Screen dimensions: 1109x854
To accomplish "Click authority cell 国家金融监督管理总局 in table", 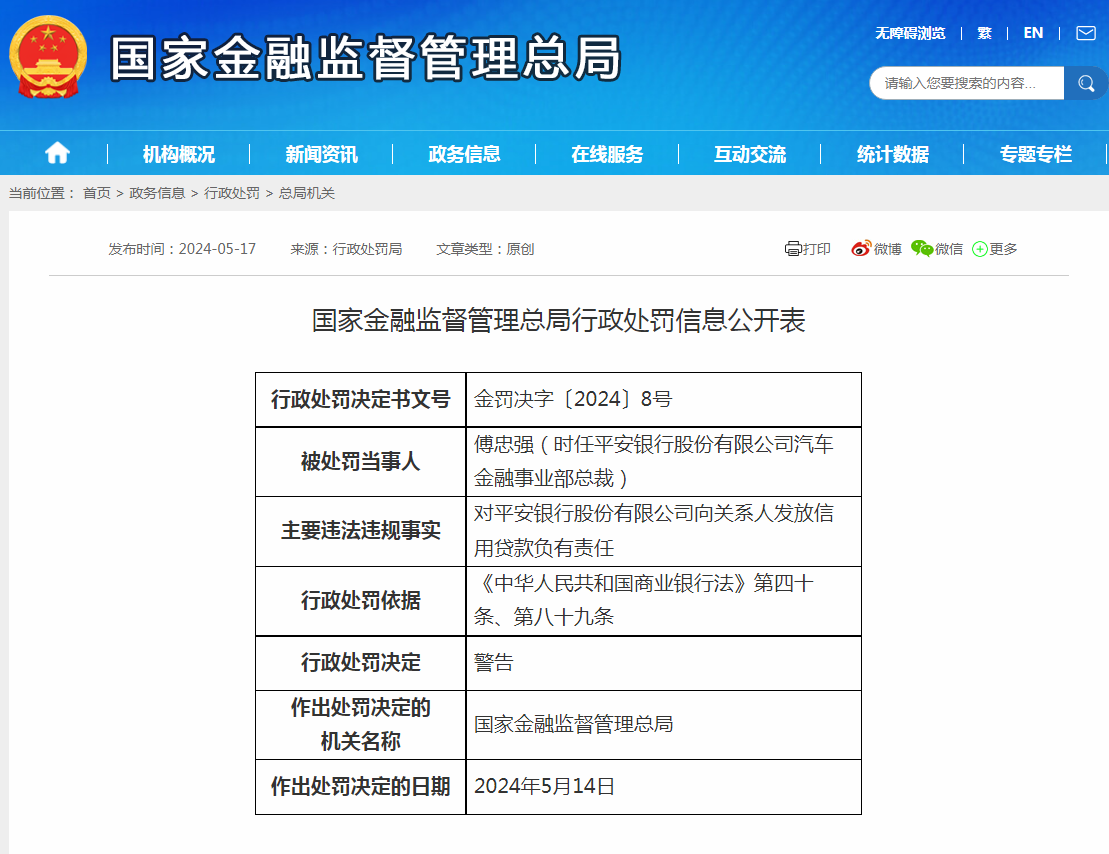I will [663, 725].
